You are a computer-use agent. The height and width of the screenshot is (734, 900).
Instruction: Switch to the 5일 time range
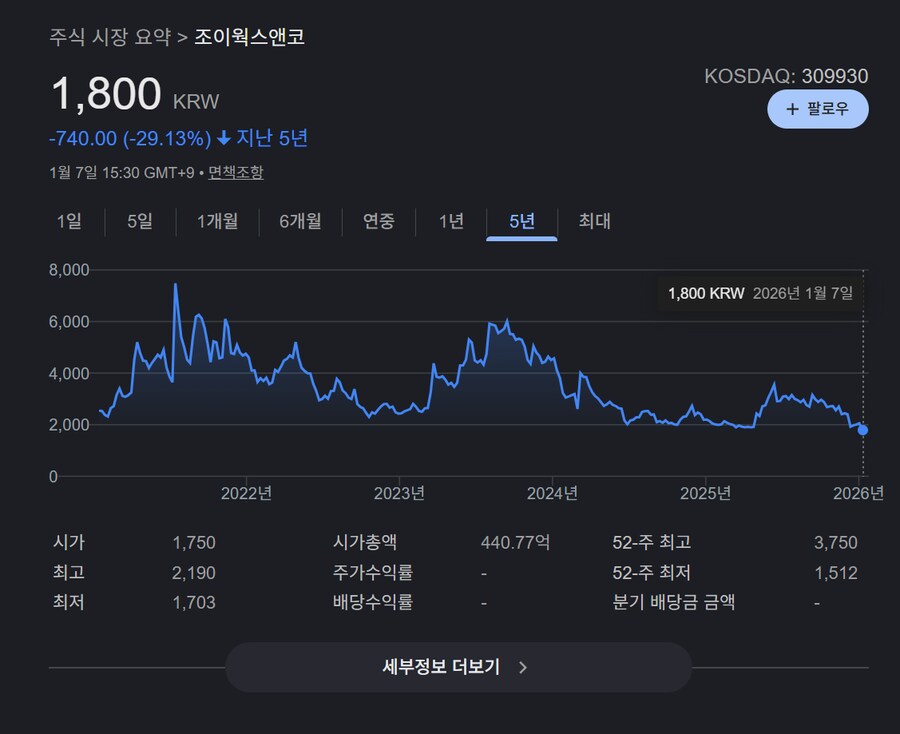(139, 222)
